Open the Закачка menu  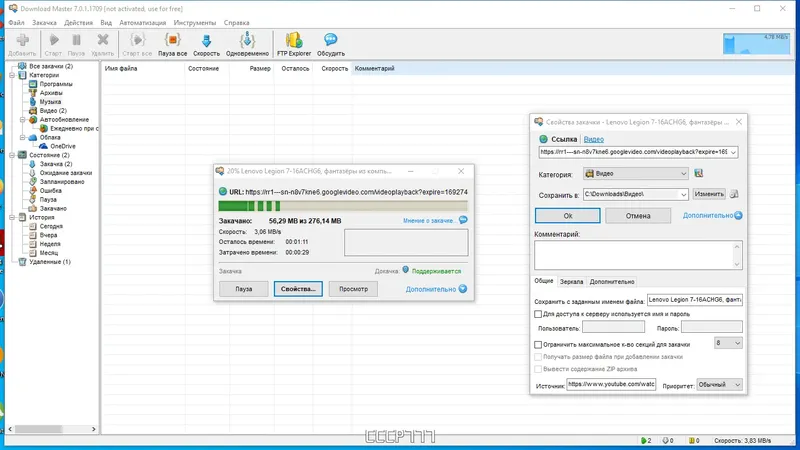coord(44,22)
